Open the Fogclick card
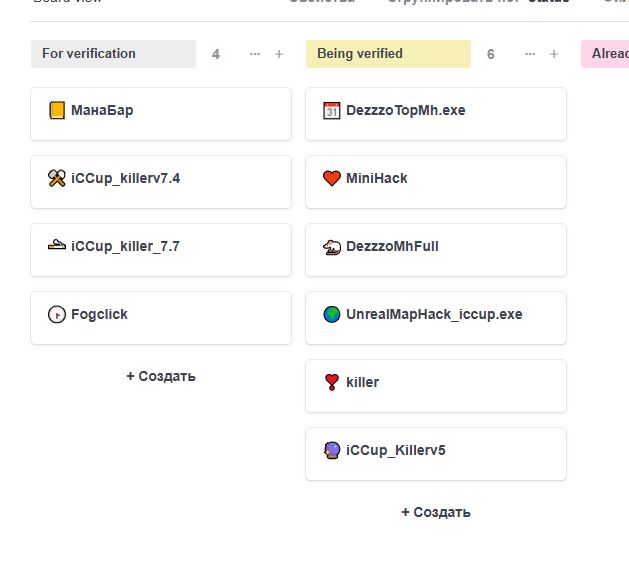Image resolution: width=629 pixels, height=568 pixels. coord(161,318)
